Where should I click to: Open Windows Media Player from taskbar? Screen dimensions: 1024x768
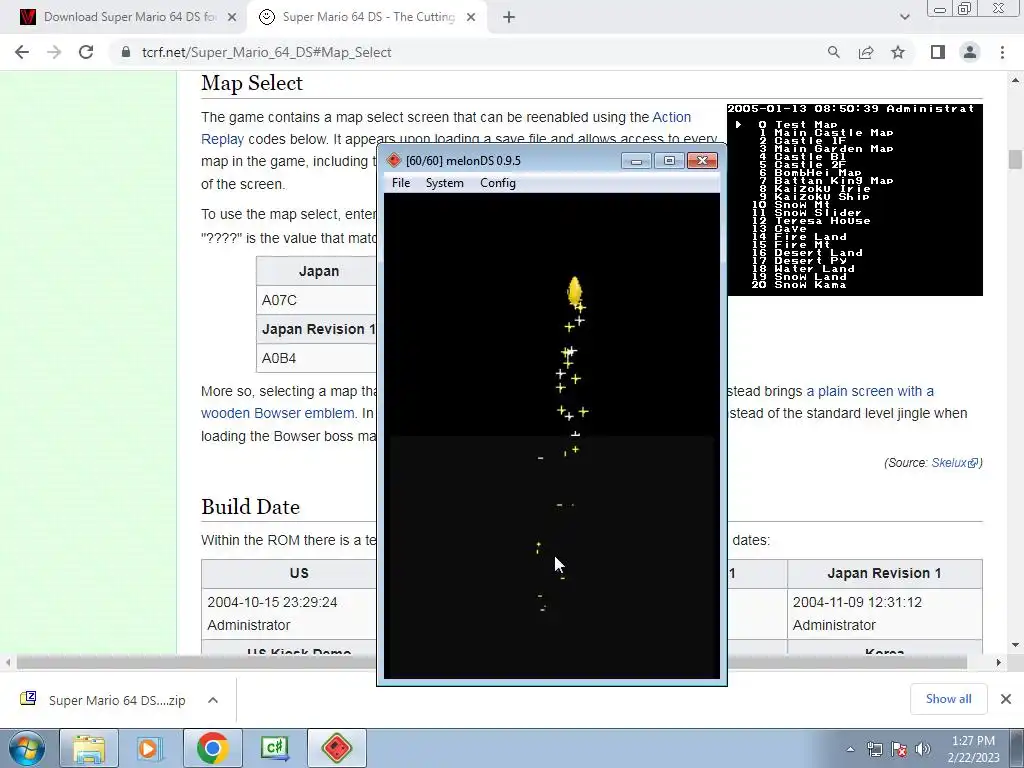coord(149,748)
